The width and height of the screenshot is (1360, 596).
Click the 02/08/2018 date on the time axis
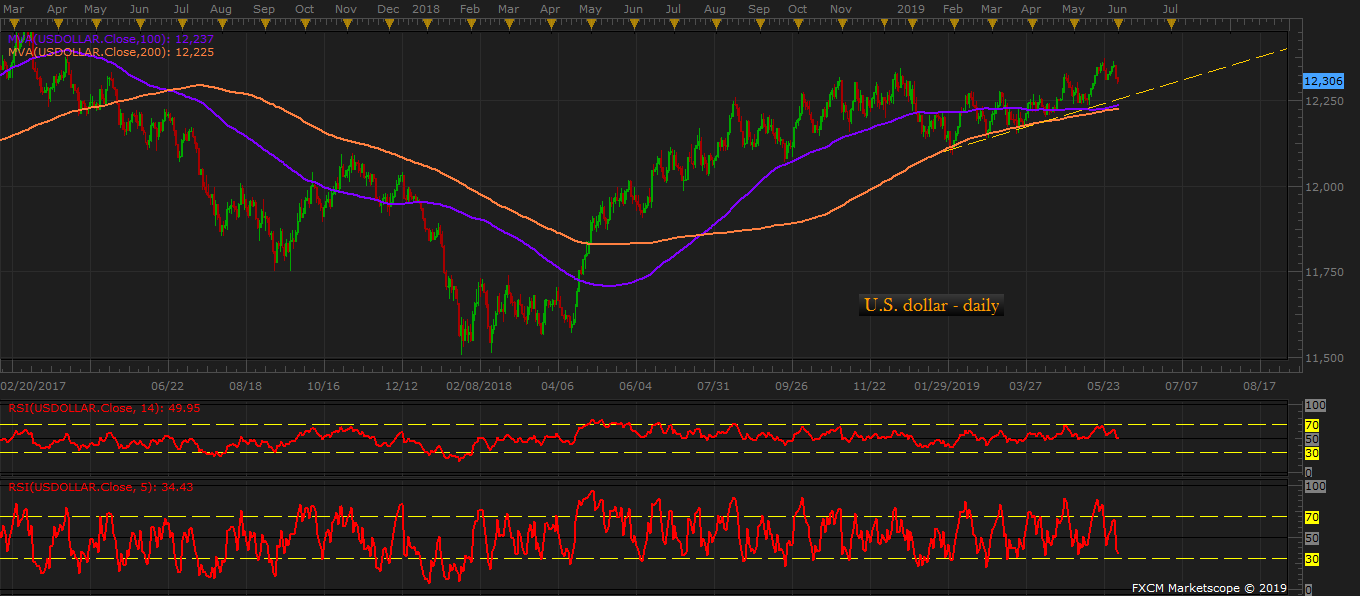tap(478, 385)
